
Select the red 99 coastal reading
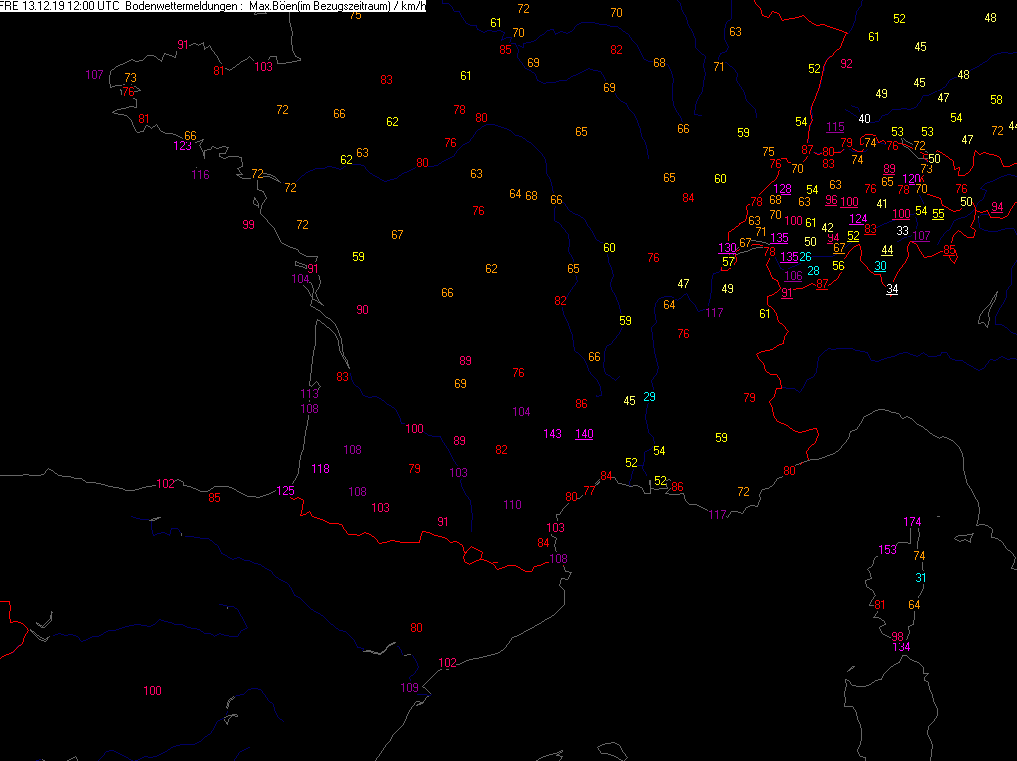(248, 225)
